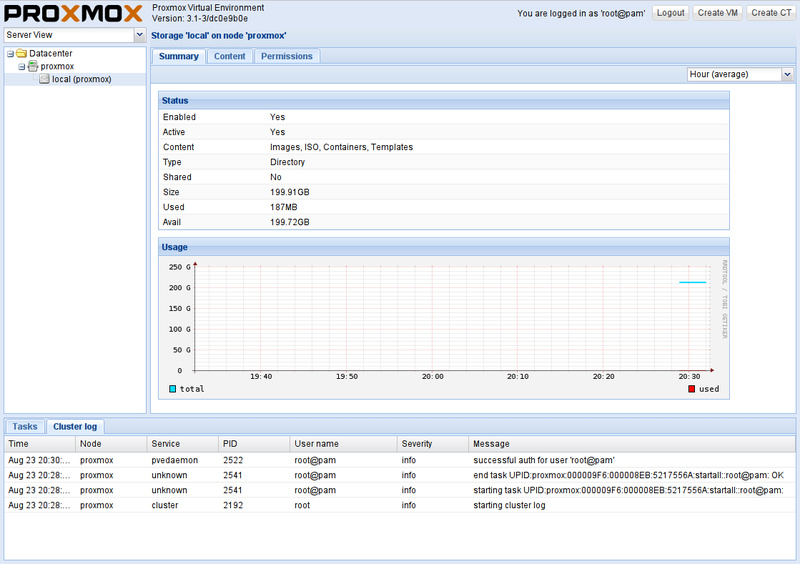Open the Server View dropdown arrow
Screen dimensions: 800x564
click(140, 35)
